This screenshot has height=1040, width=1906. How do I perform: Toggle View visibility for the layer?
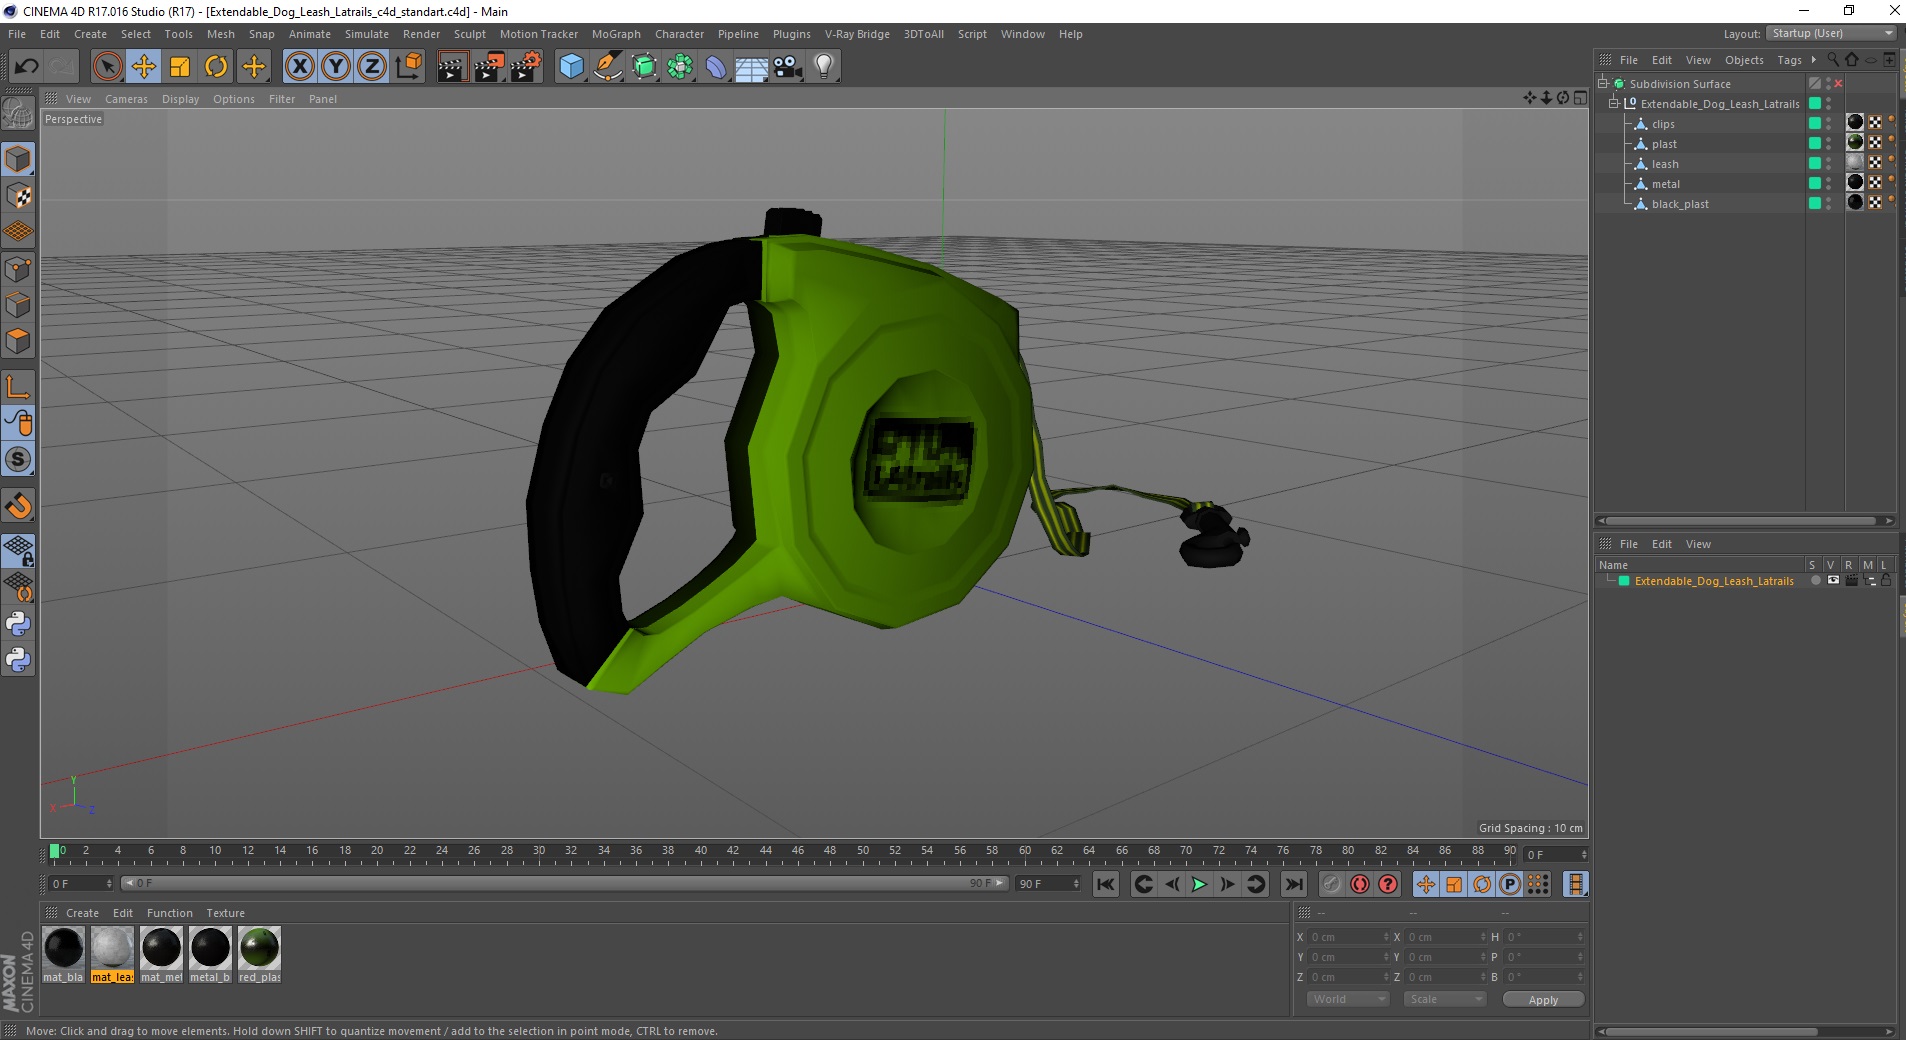tap(1833, 580)
